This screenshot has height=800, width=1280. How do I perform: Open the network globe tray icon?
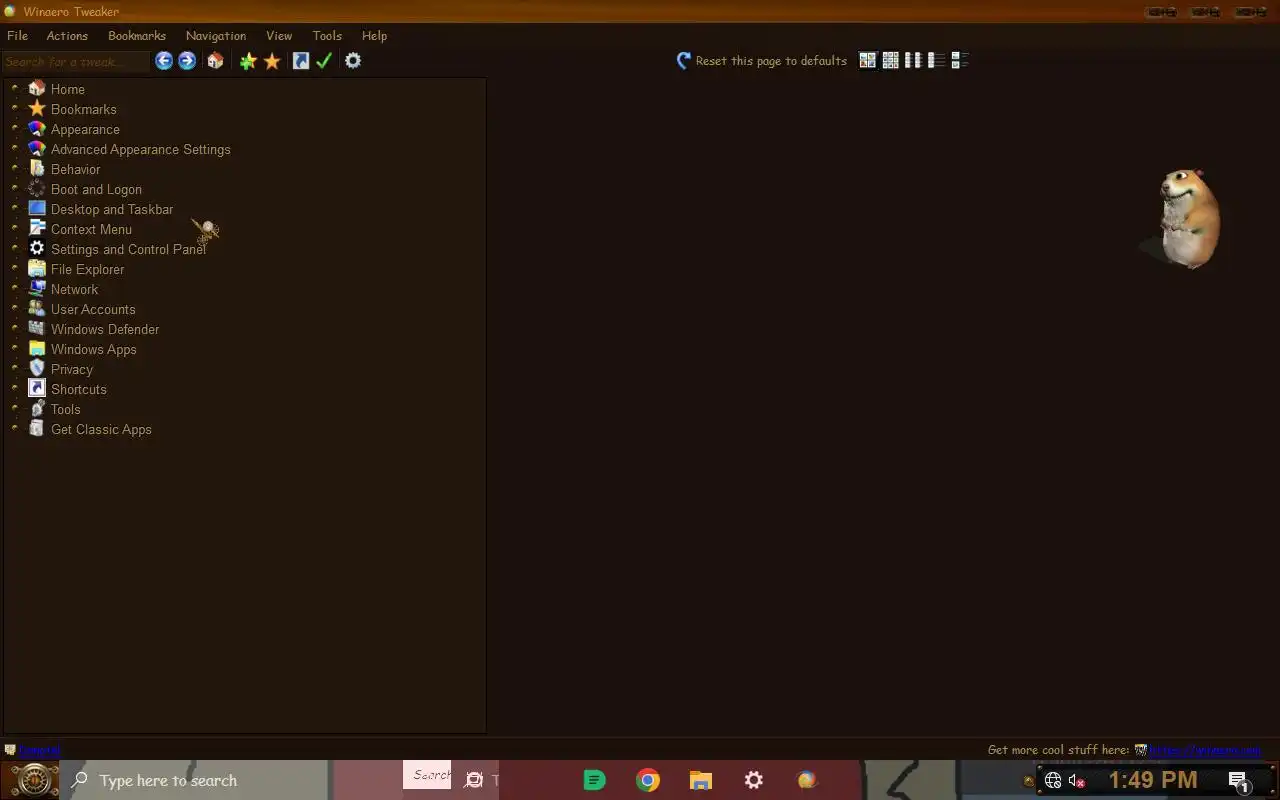(x=1053, y=781)
